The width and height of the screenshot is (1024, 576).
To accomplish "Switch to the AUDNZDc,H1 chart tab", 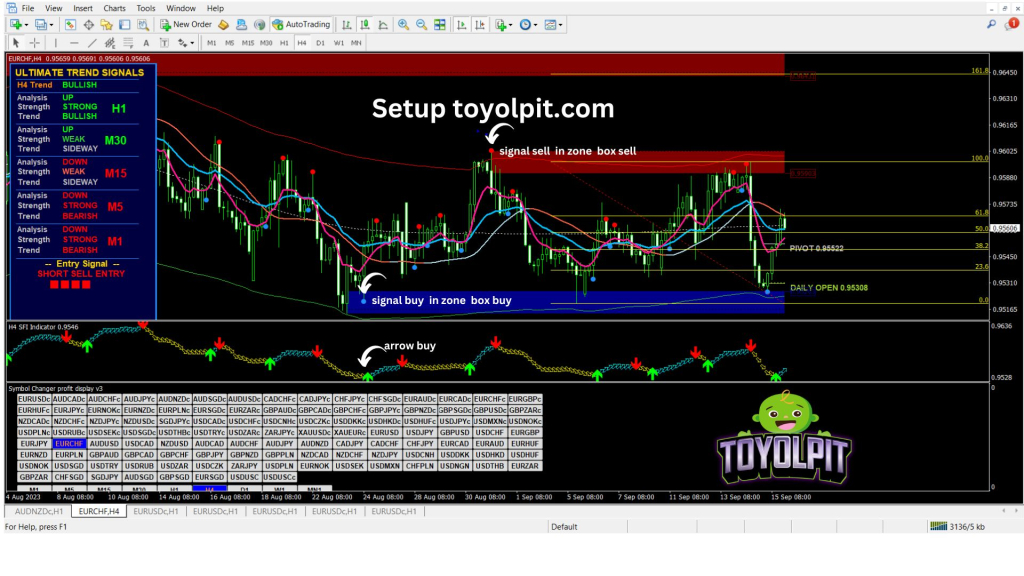I will 38,511.
